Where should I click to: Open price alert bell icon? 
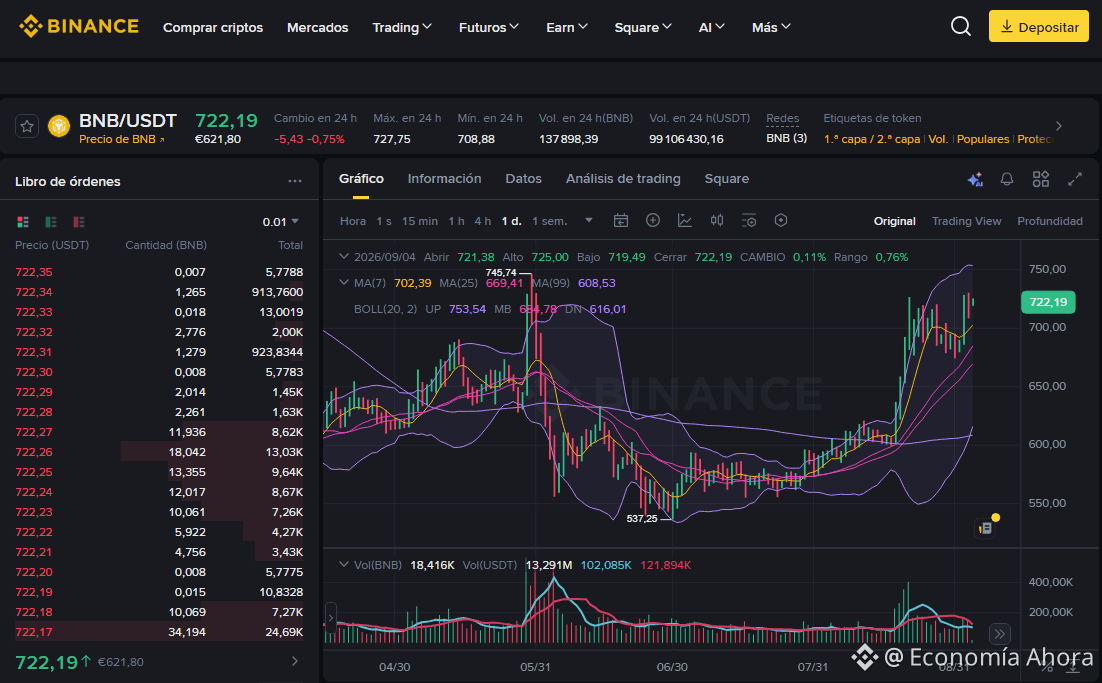click(1006, 179)
